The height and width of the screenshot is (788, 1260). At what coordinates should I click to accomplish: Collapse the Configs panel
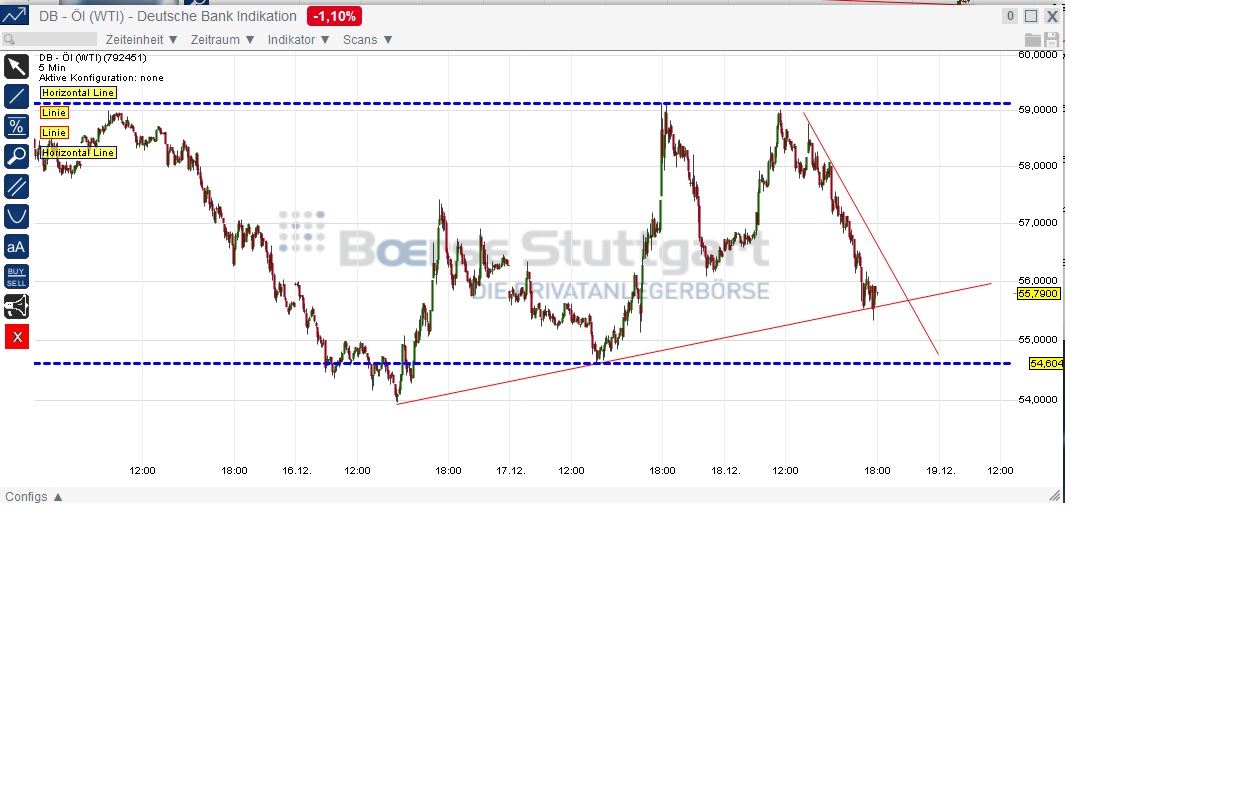33,496
